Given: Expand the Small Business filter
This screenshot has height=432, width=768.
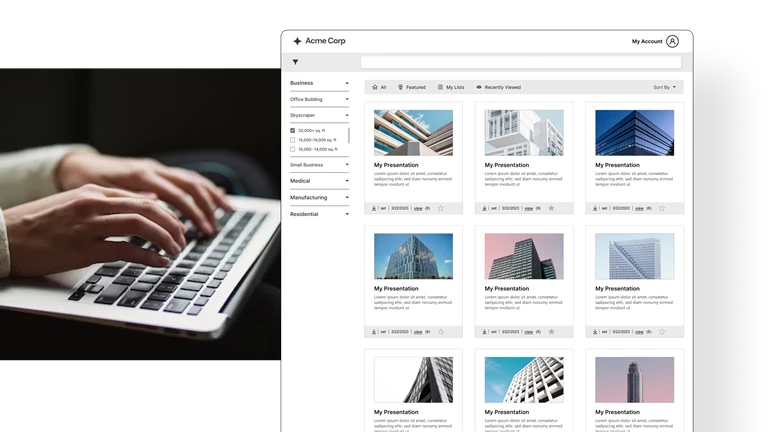Looking at the screenshot, I should pos(347,165).
